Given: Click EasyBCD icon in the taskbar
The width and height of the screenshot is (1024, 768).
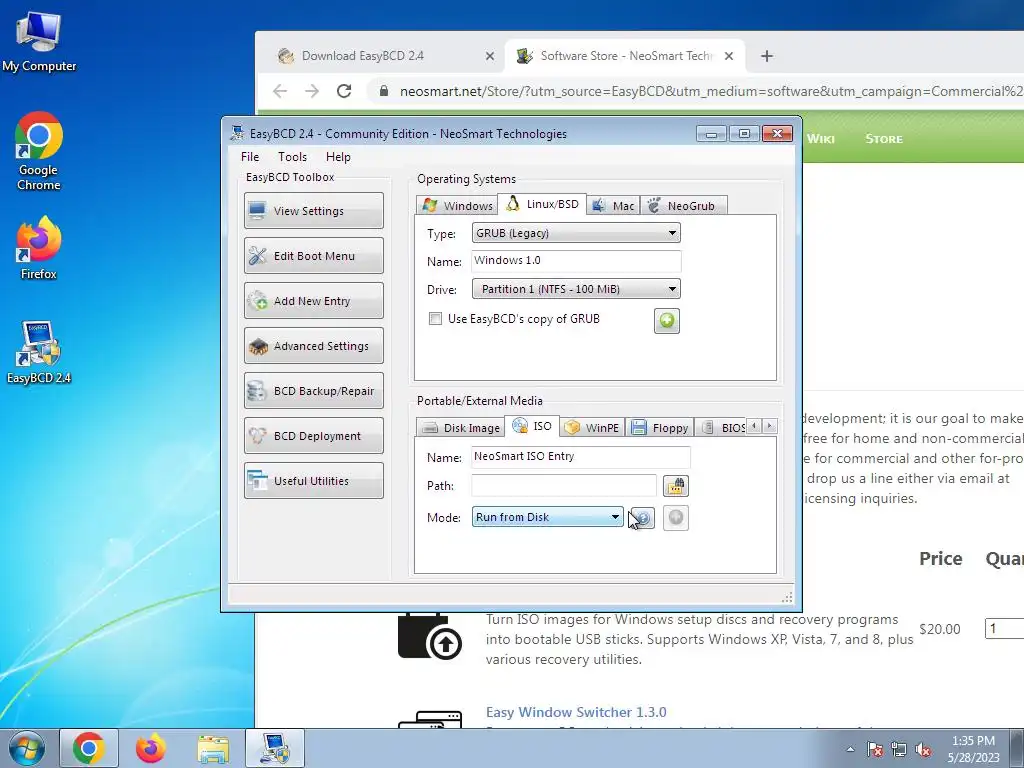Looking at the screenshot, I should click(x=275, y=748).
